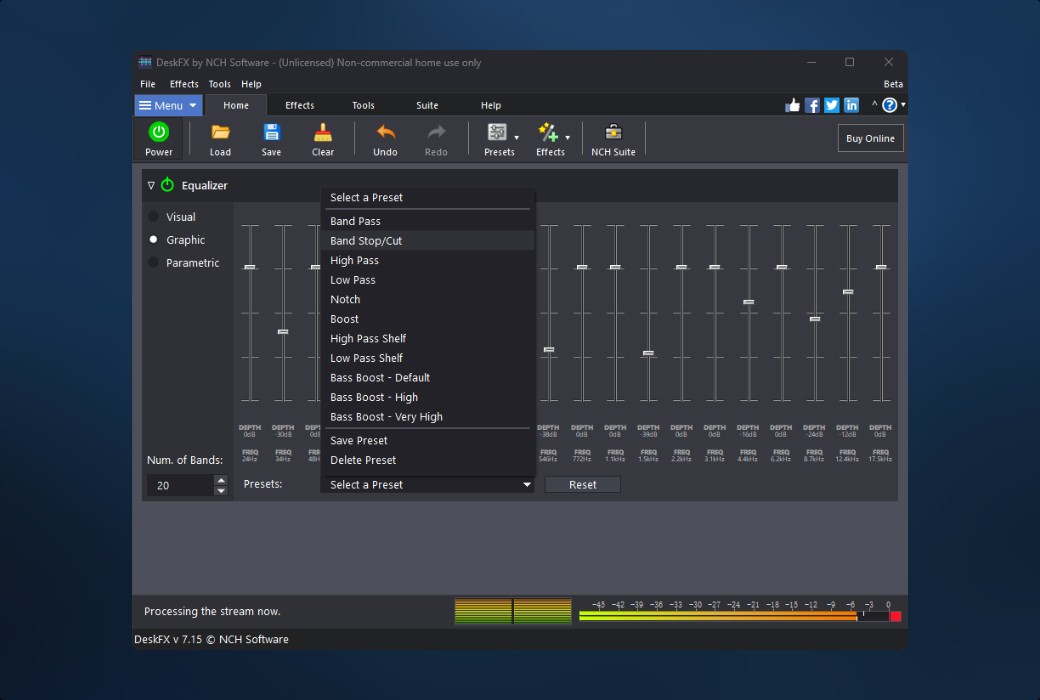This screenshot has width=1040, height=700.
Task: Select the Visual equalizer mode
Action: (170, 216)
